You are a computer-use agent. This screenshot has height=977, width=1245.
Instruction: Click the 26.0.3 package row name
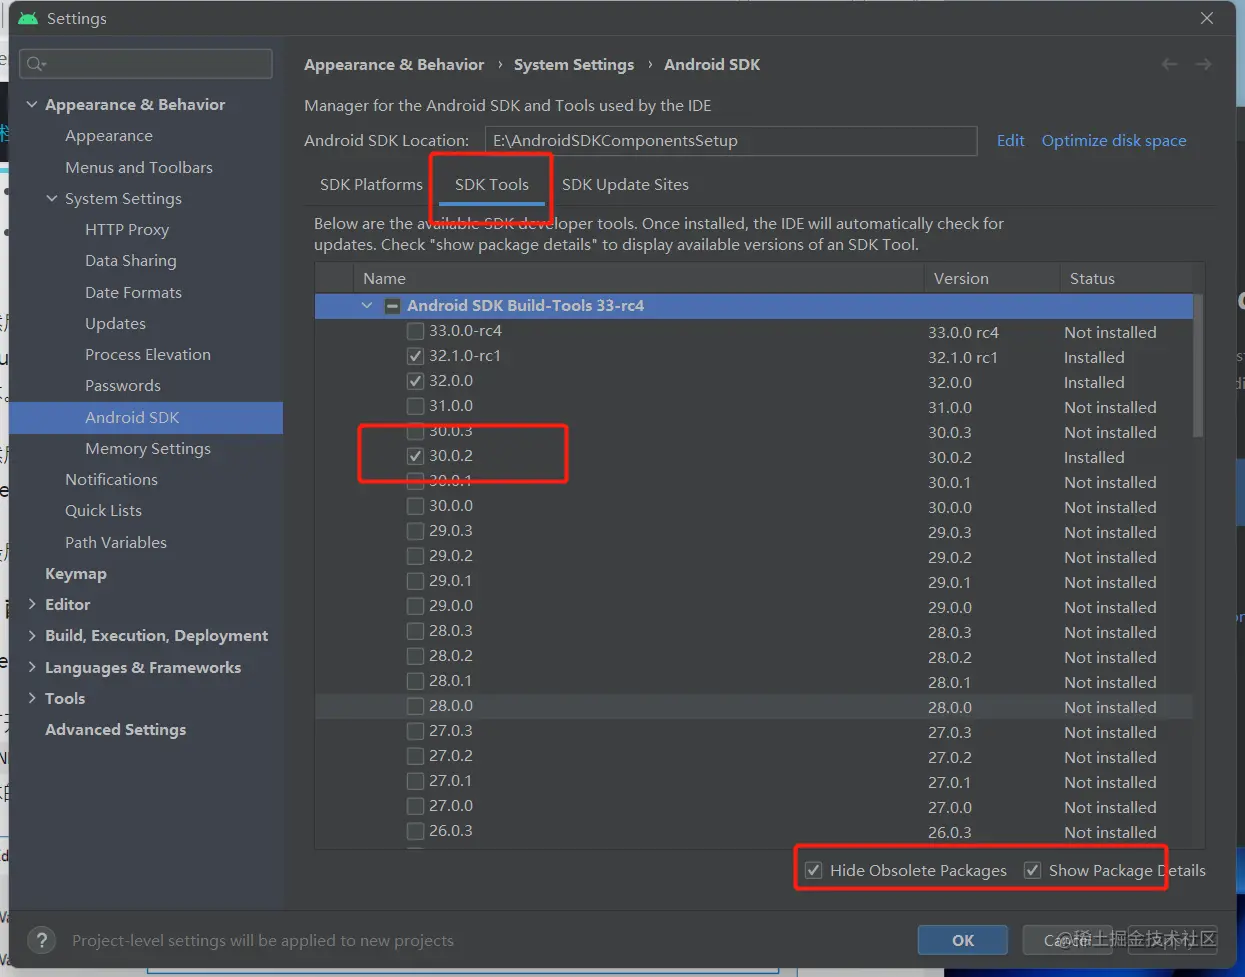(x=450, y=831)
